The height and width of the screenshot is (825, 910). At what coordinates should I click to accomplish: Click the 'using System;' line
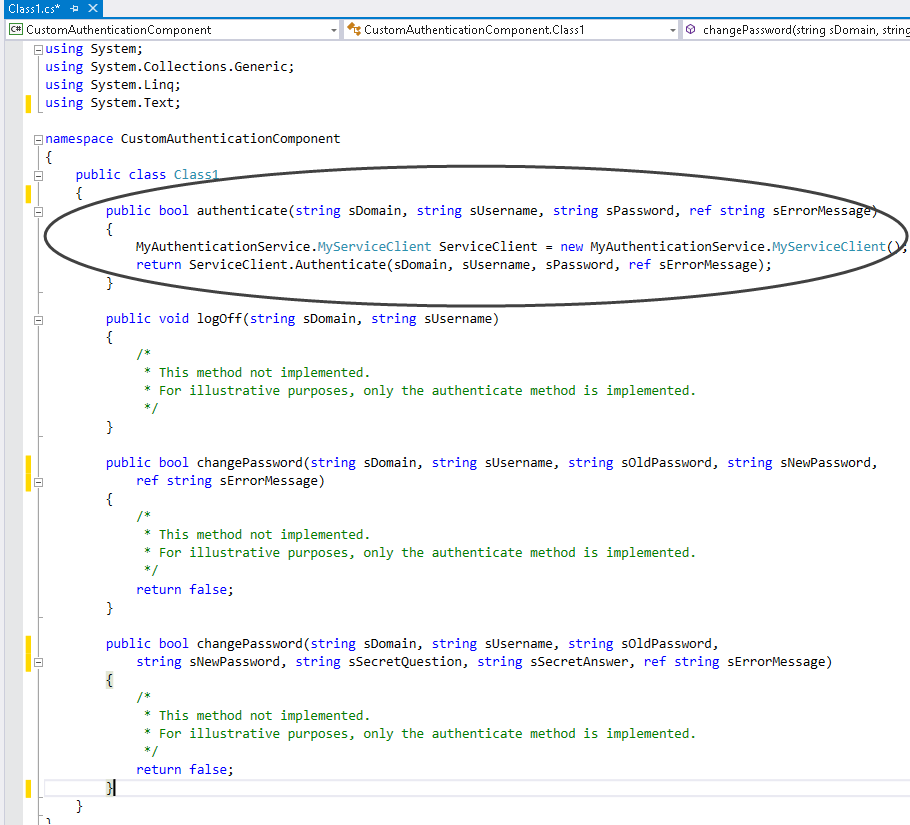click(x=94, y=49)
